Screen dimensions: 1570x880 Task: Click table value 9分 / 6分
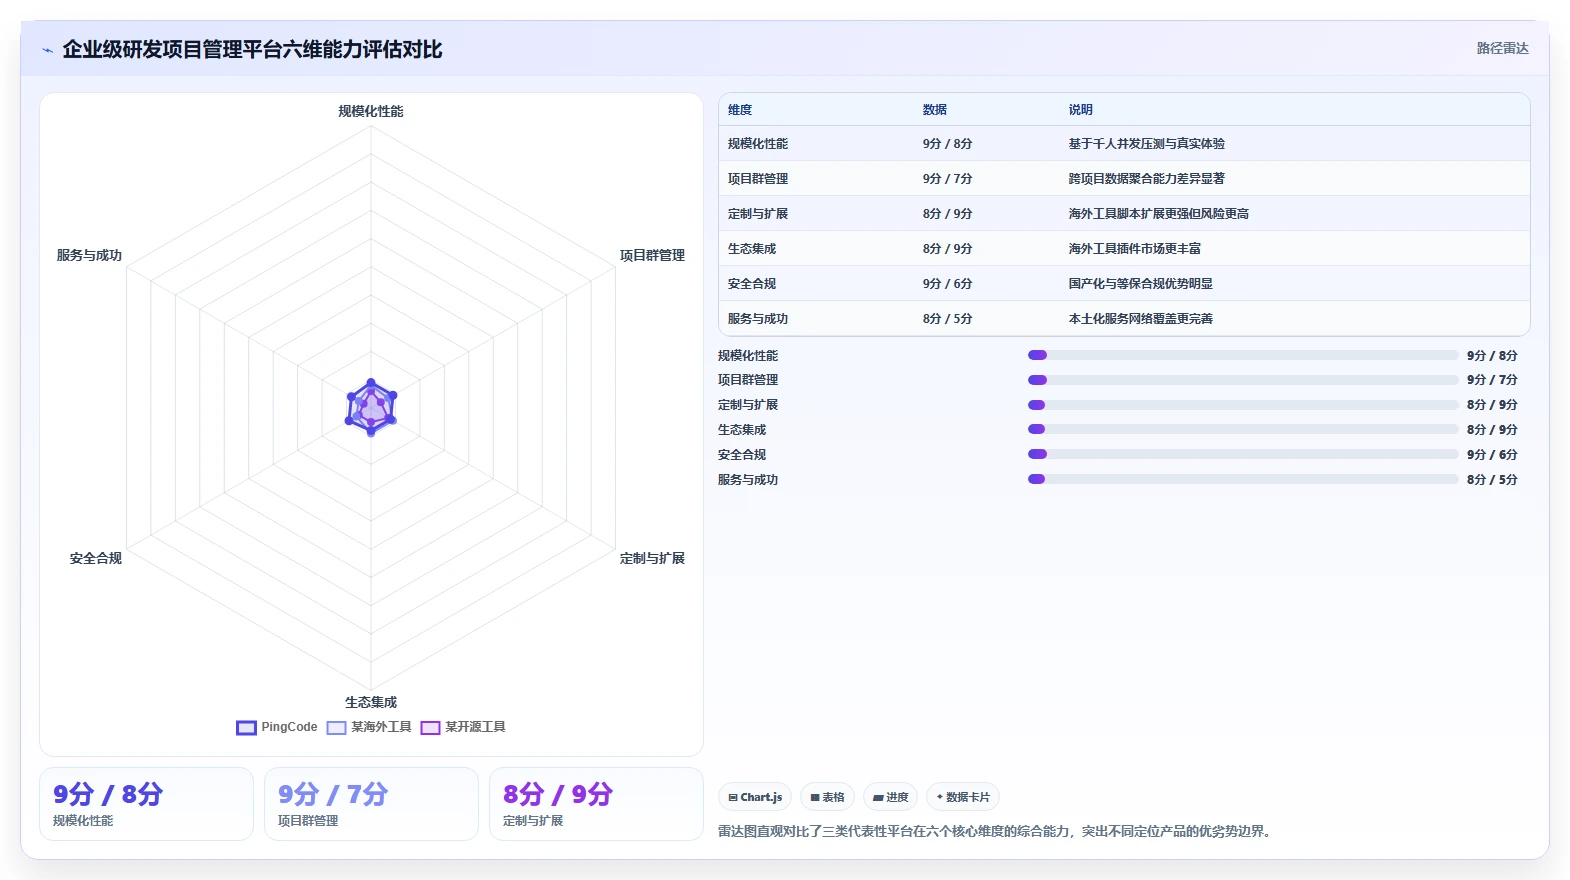947,284
